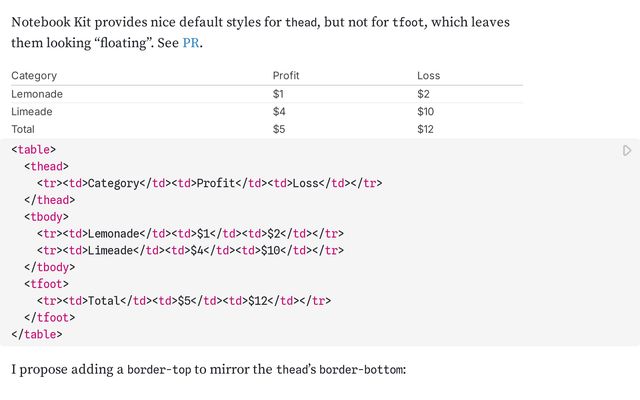Place cursor on opening thead tag
Viewport: 640px width, 400px height.
click(46, 166)
